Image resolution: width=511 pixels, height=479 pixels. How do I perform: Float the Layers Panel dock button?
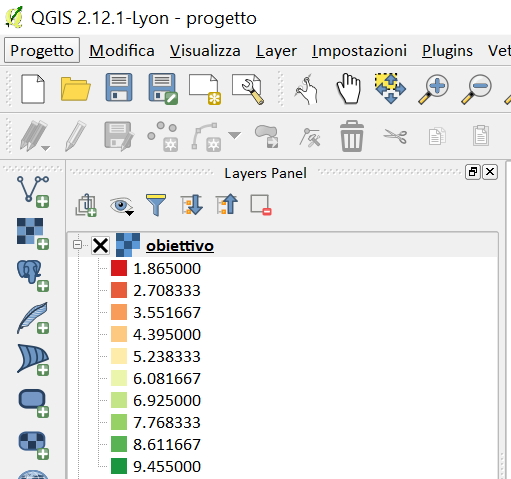coord(473,172)
